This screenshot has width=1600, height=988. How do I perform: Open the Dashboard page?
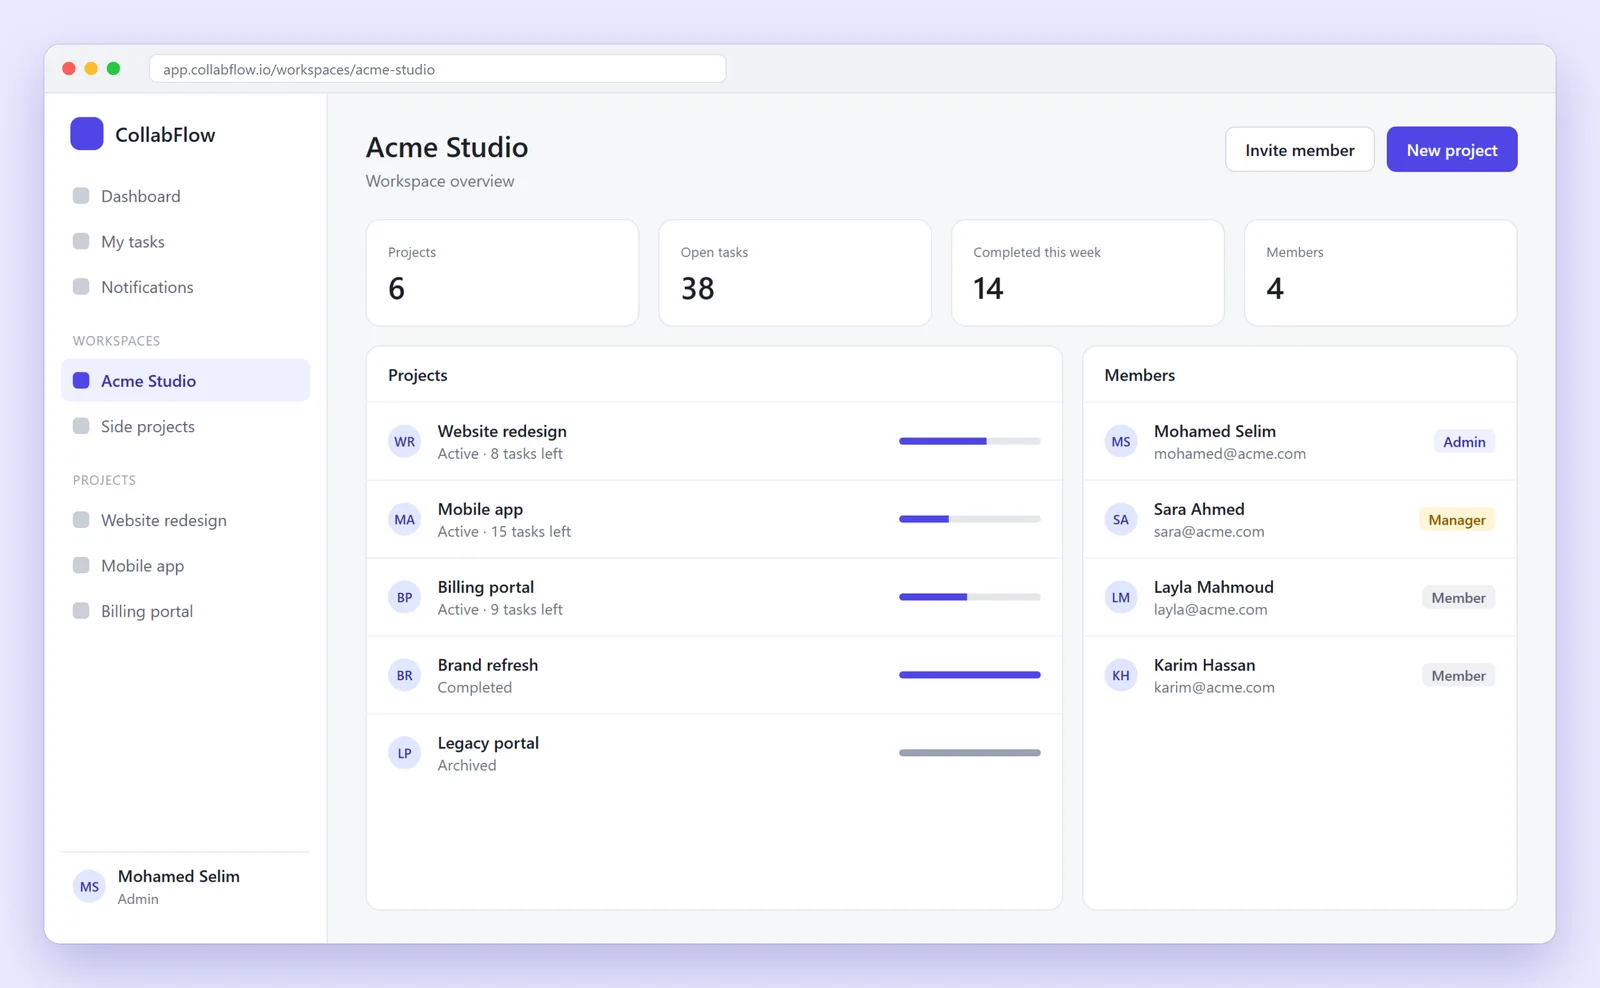point(185,196)
